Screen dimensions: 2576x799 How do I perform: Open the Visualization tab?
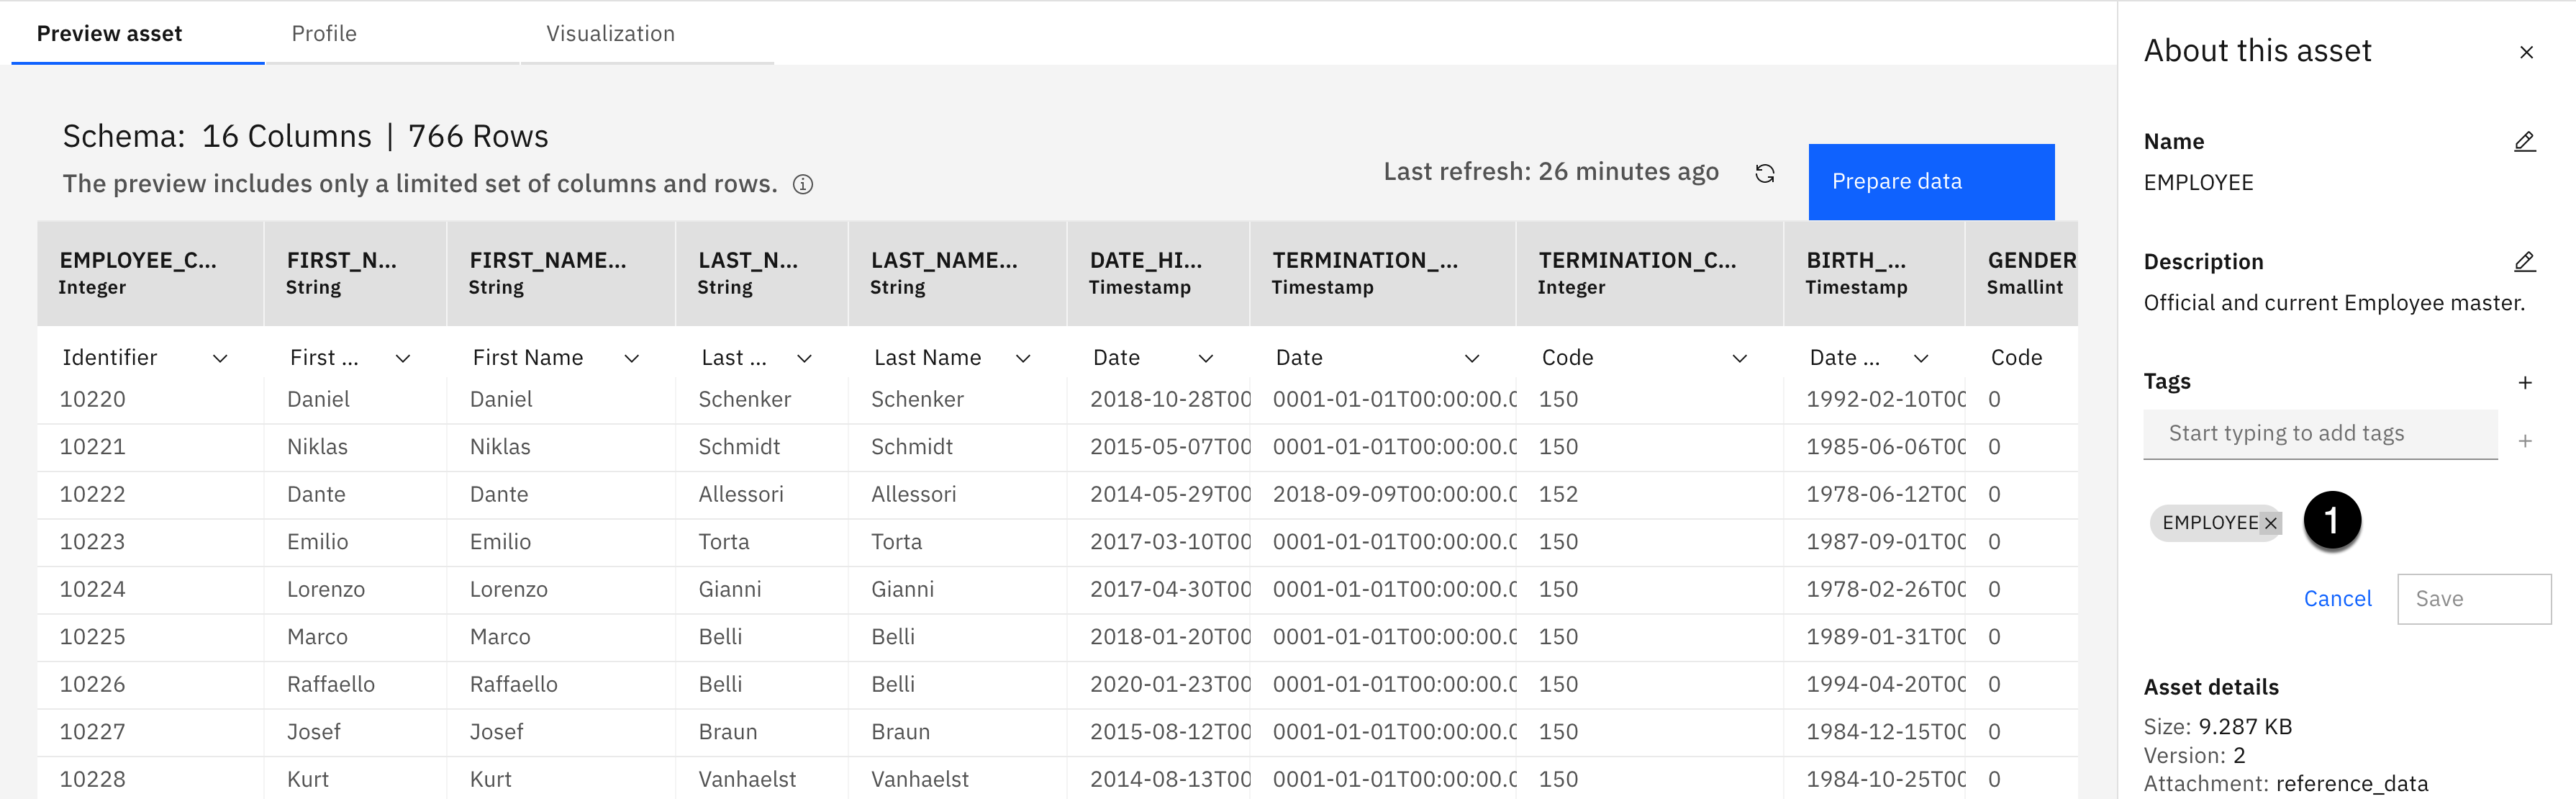point(610,34)
